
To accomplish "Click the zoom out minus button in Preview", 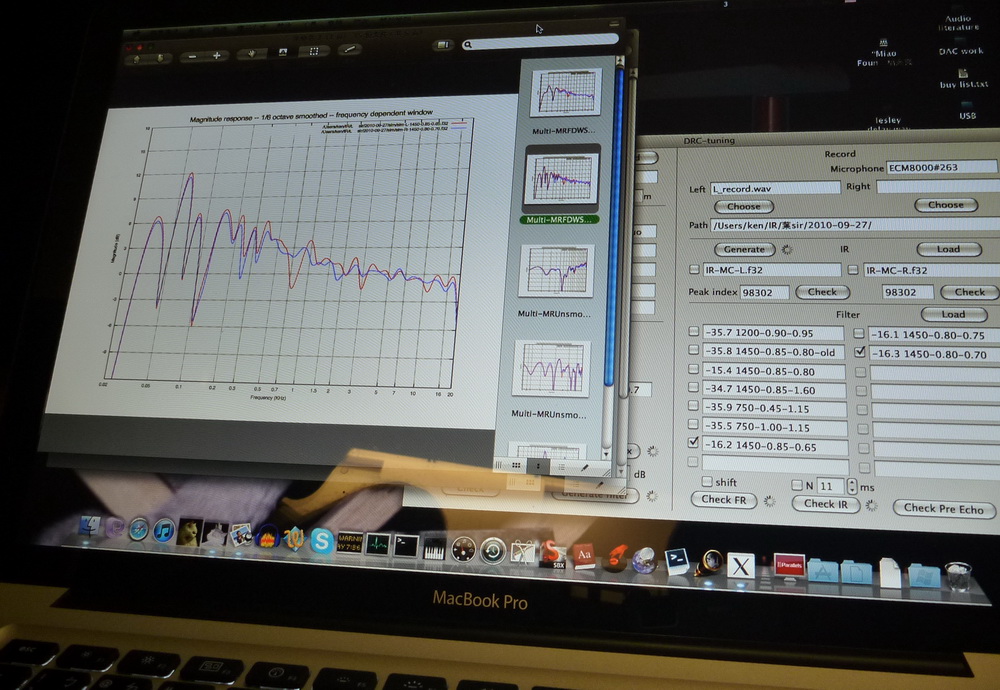I will pyautogui.click(x=192, y=55).
